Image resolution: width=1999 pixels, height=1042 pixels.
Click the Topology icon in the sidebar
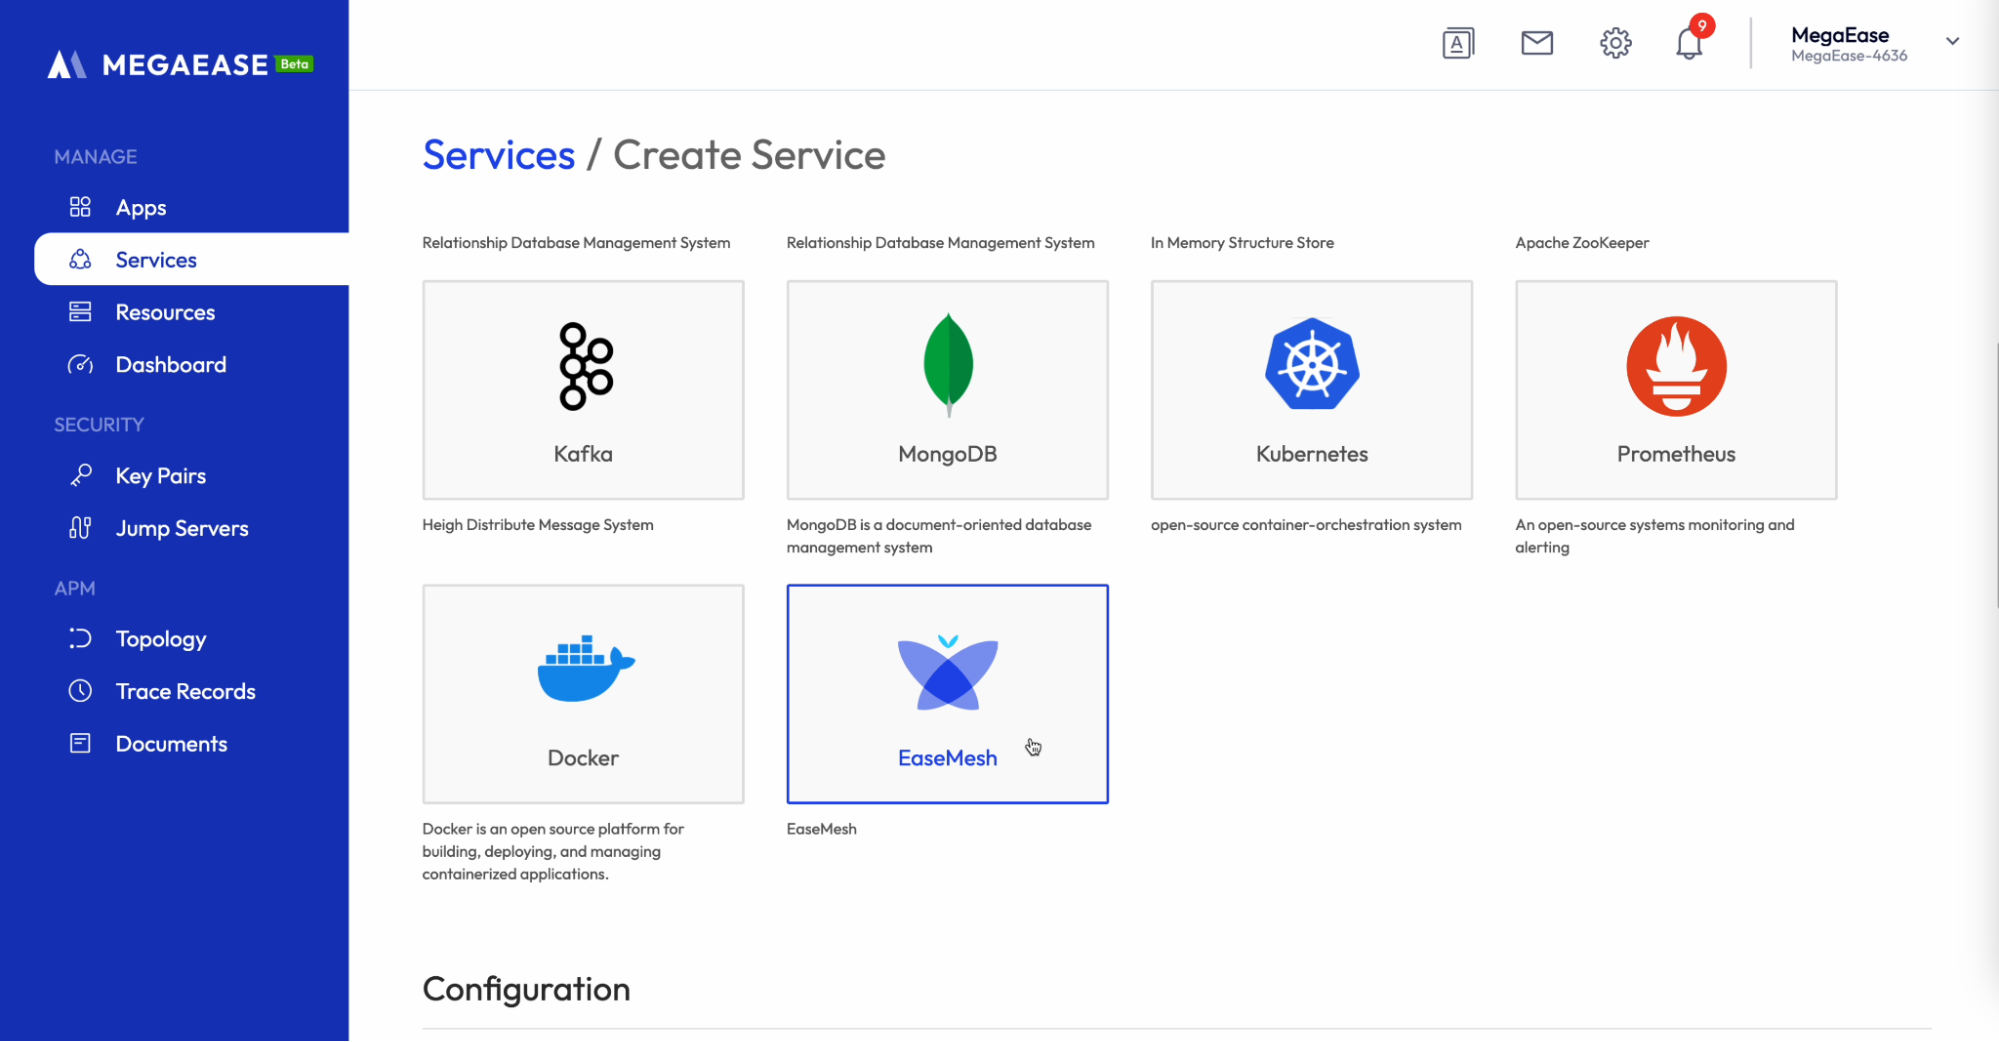(x=80, y=638)
